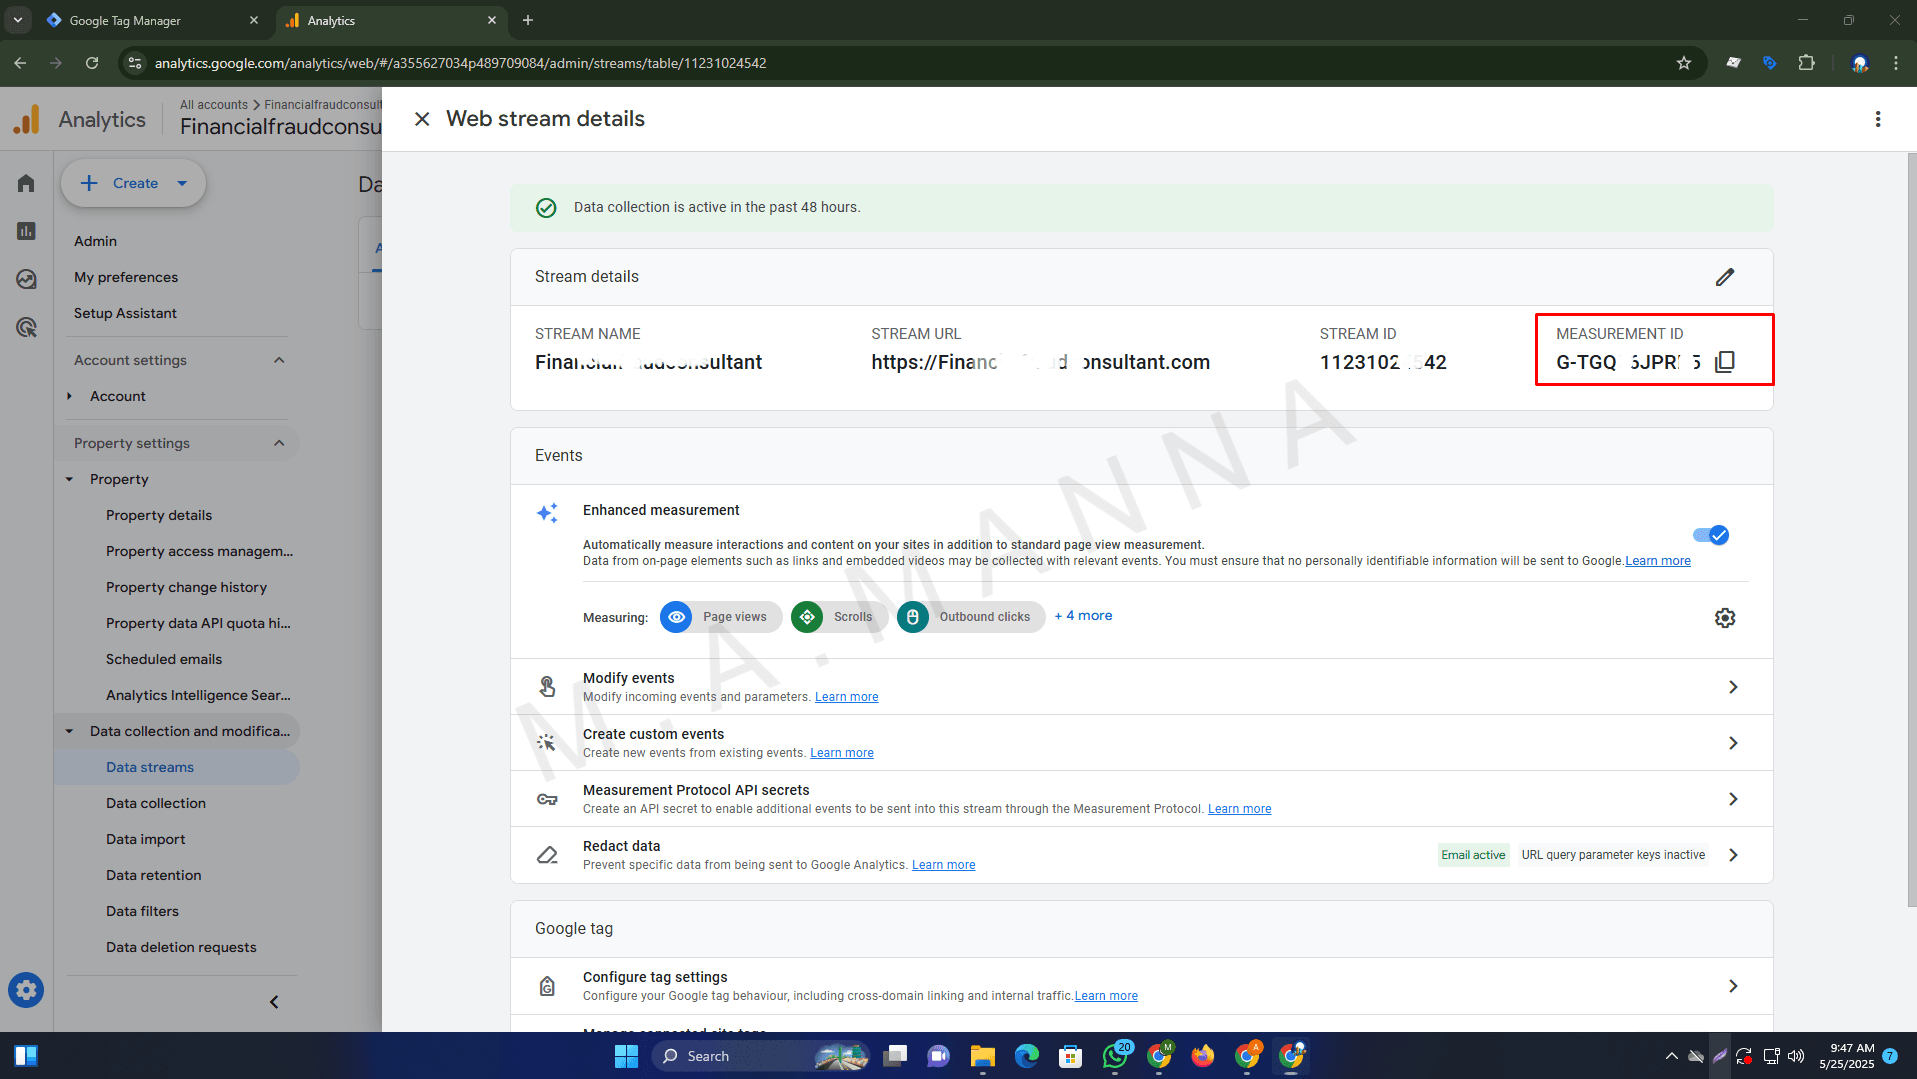Open the three-dot more options menu

1877,119
